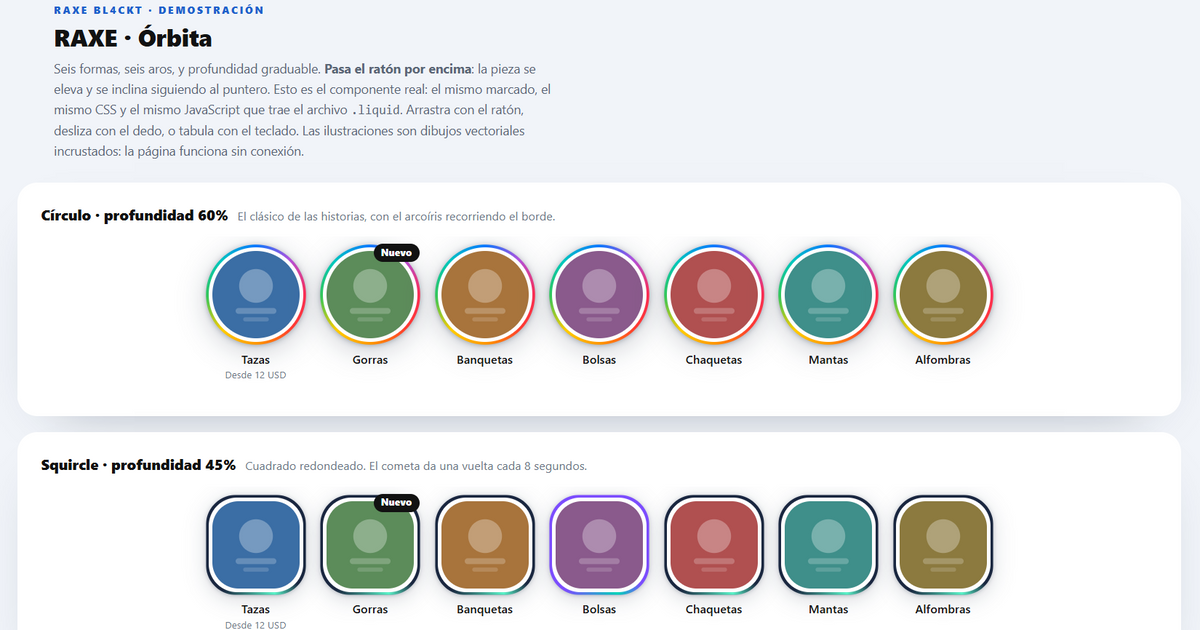Click the Tazas label in the Círculo row
The image size is (1200, 630).
tap(256, 360)
